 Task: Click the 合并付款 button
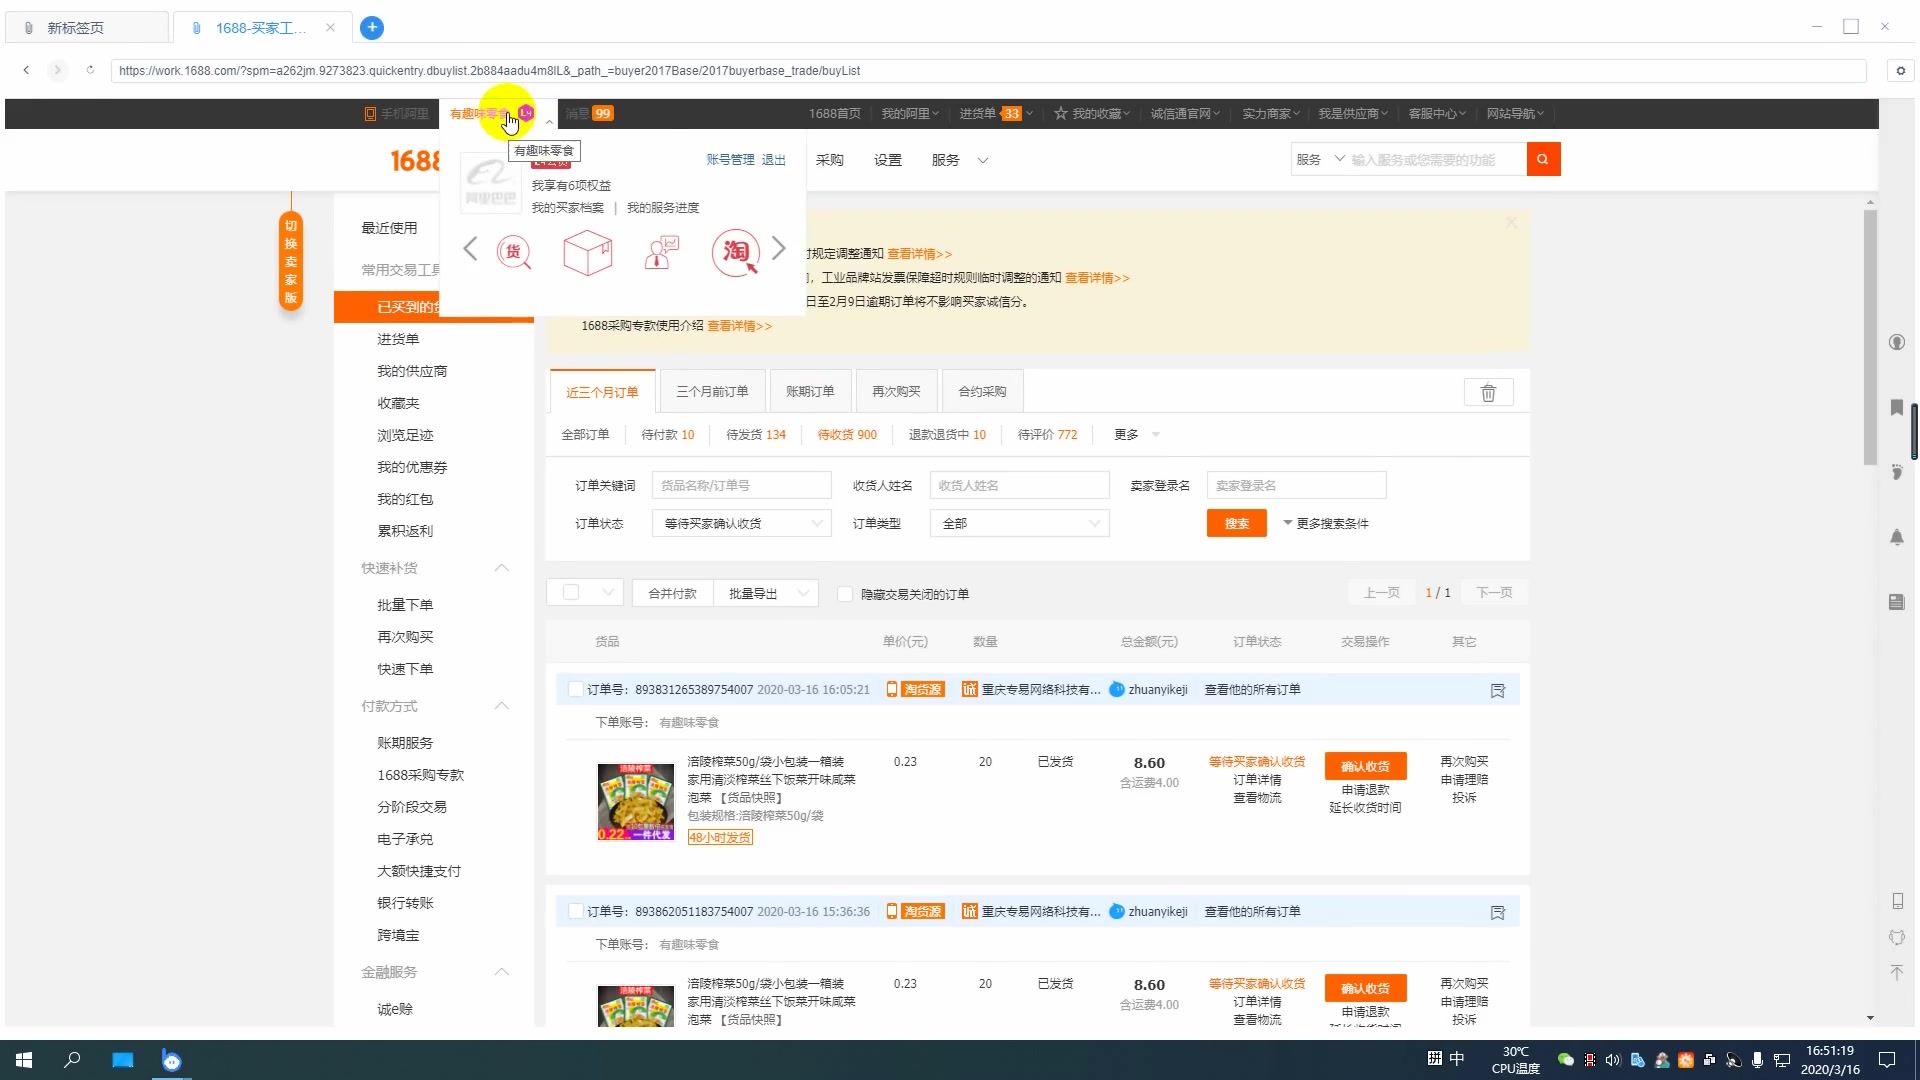pyautogui.click(x=672, y=593)
